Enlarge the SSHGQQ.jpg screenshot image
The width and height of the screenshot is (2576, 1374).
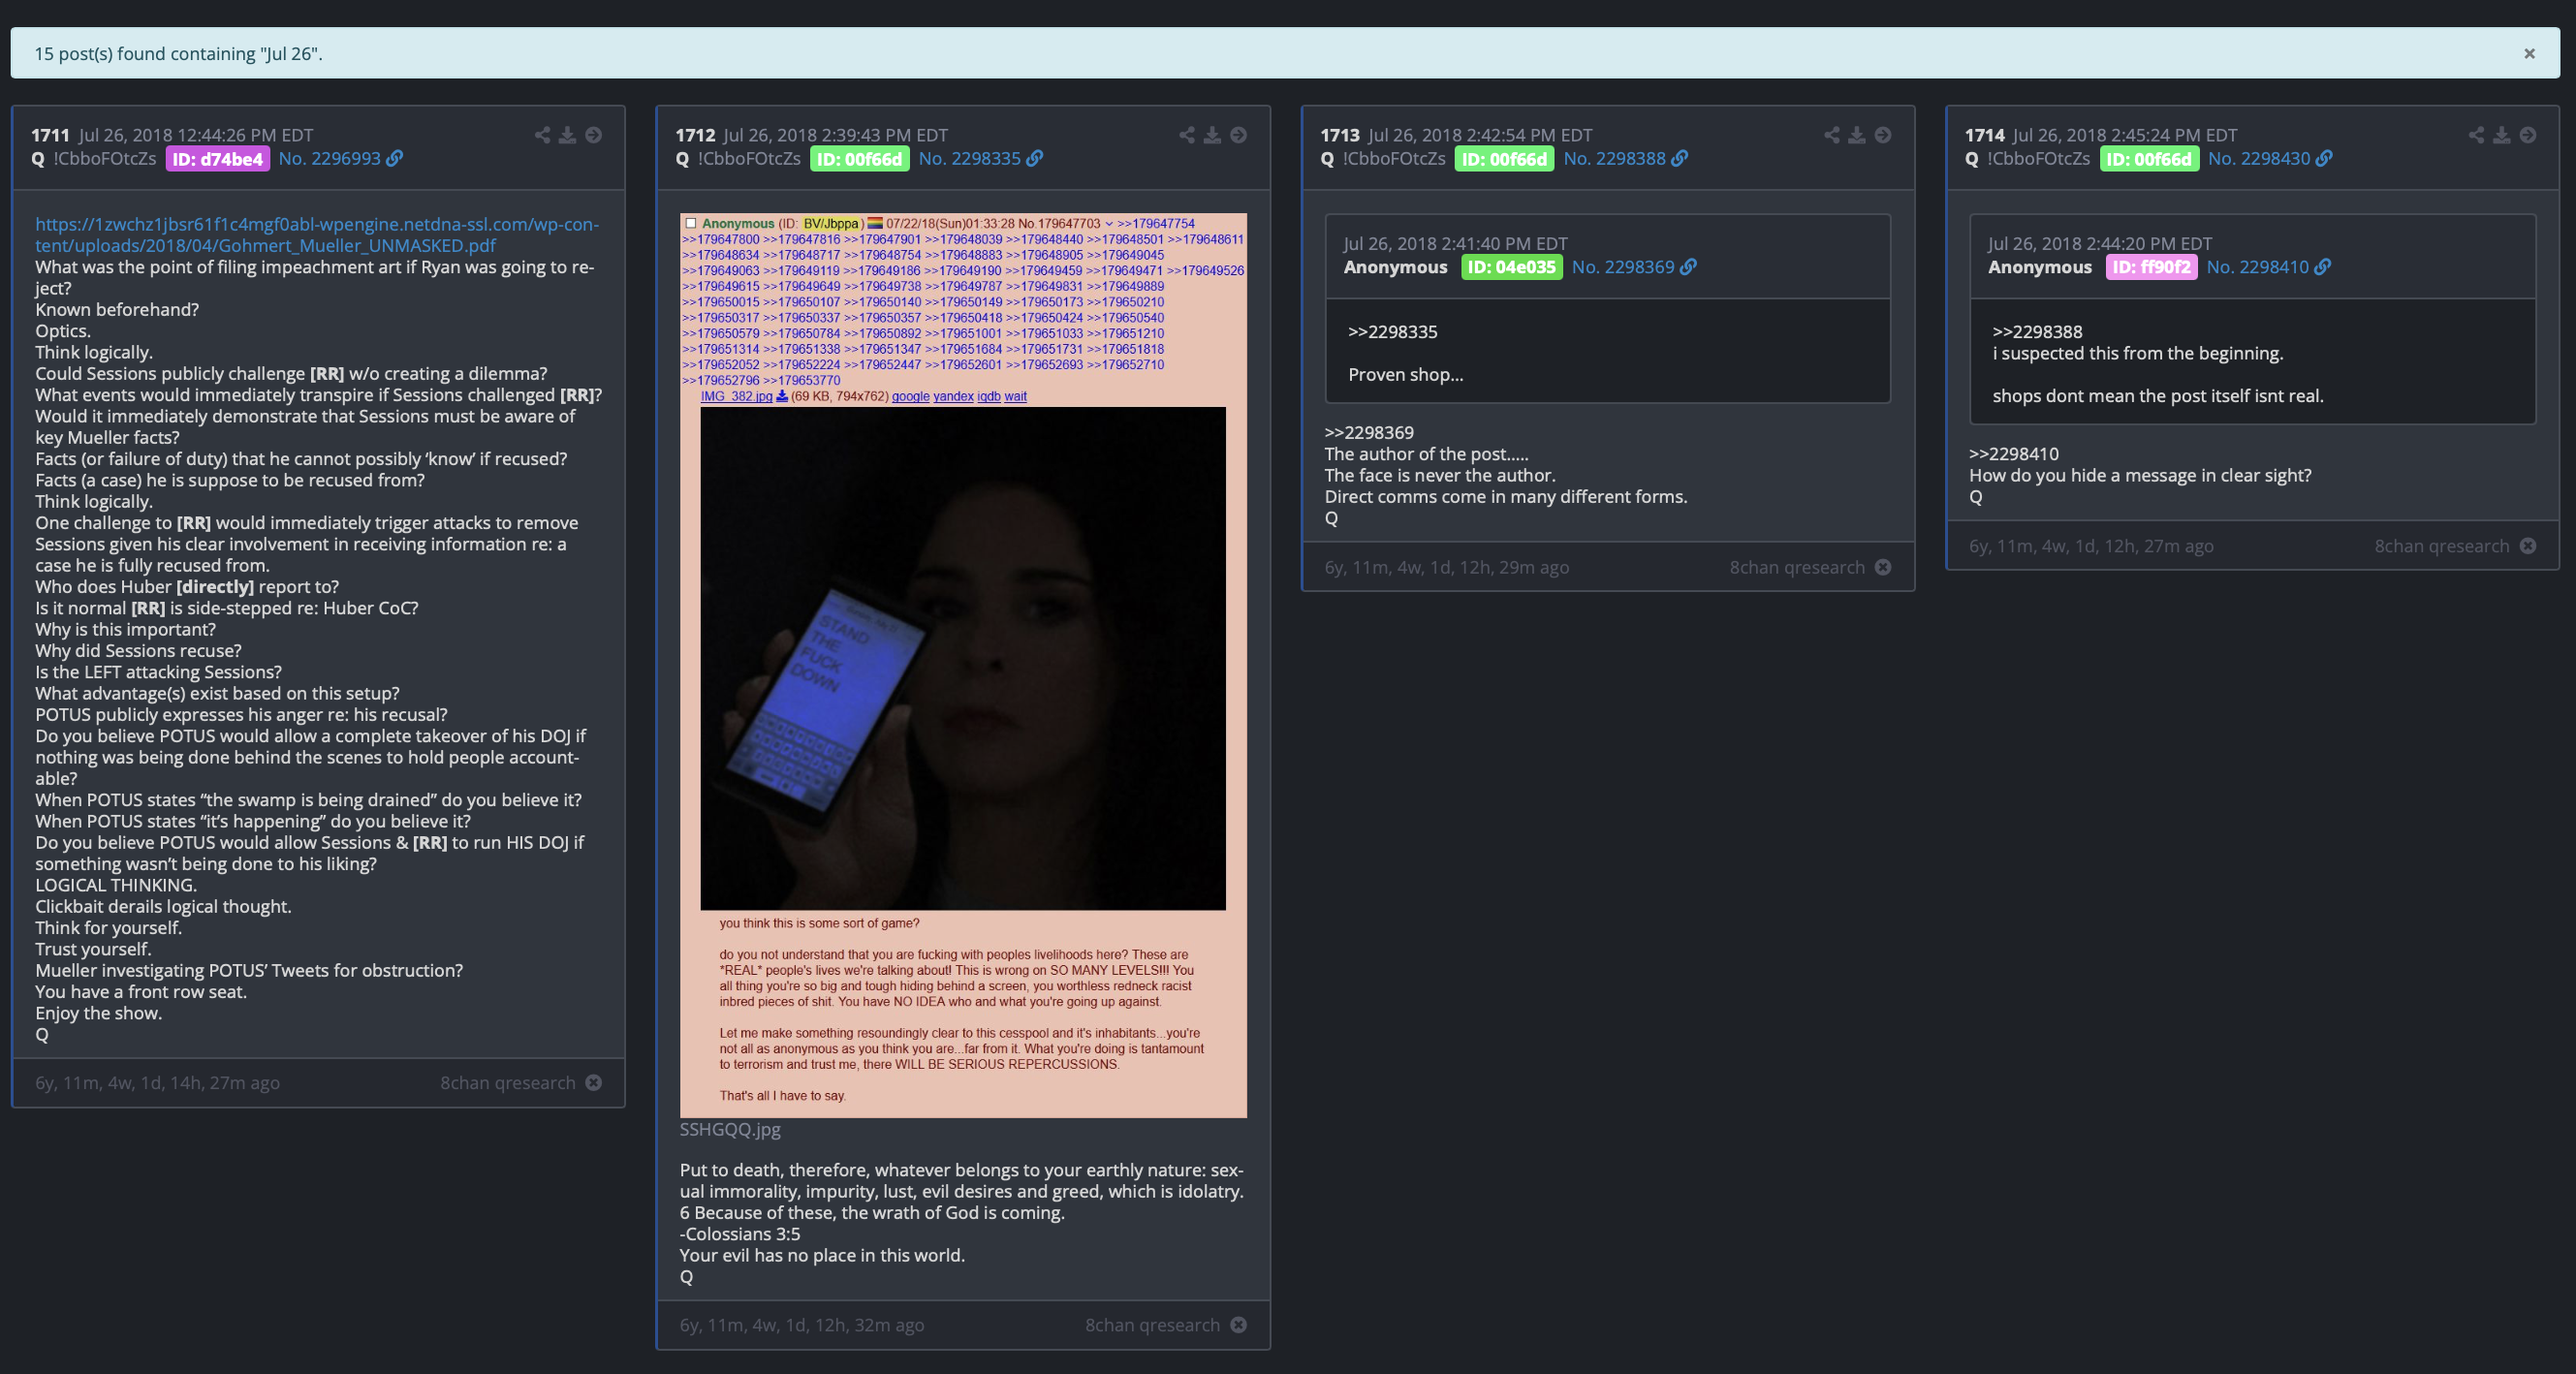[963, 665]
